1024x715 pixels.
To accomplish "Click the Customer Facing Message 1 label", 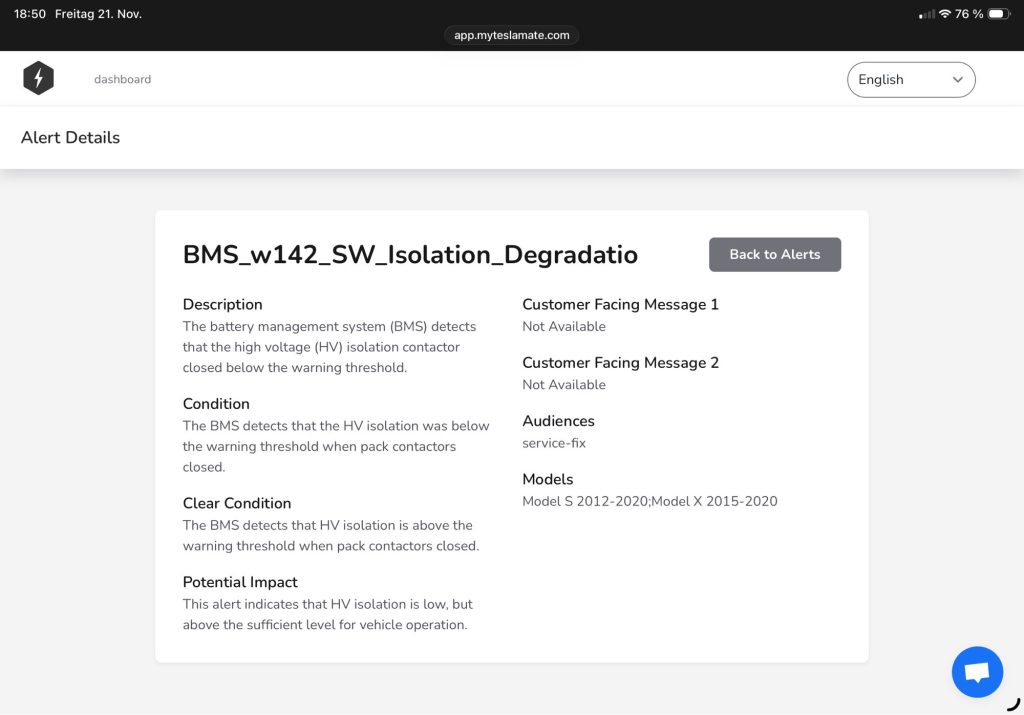I will [620, 305].
